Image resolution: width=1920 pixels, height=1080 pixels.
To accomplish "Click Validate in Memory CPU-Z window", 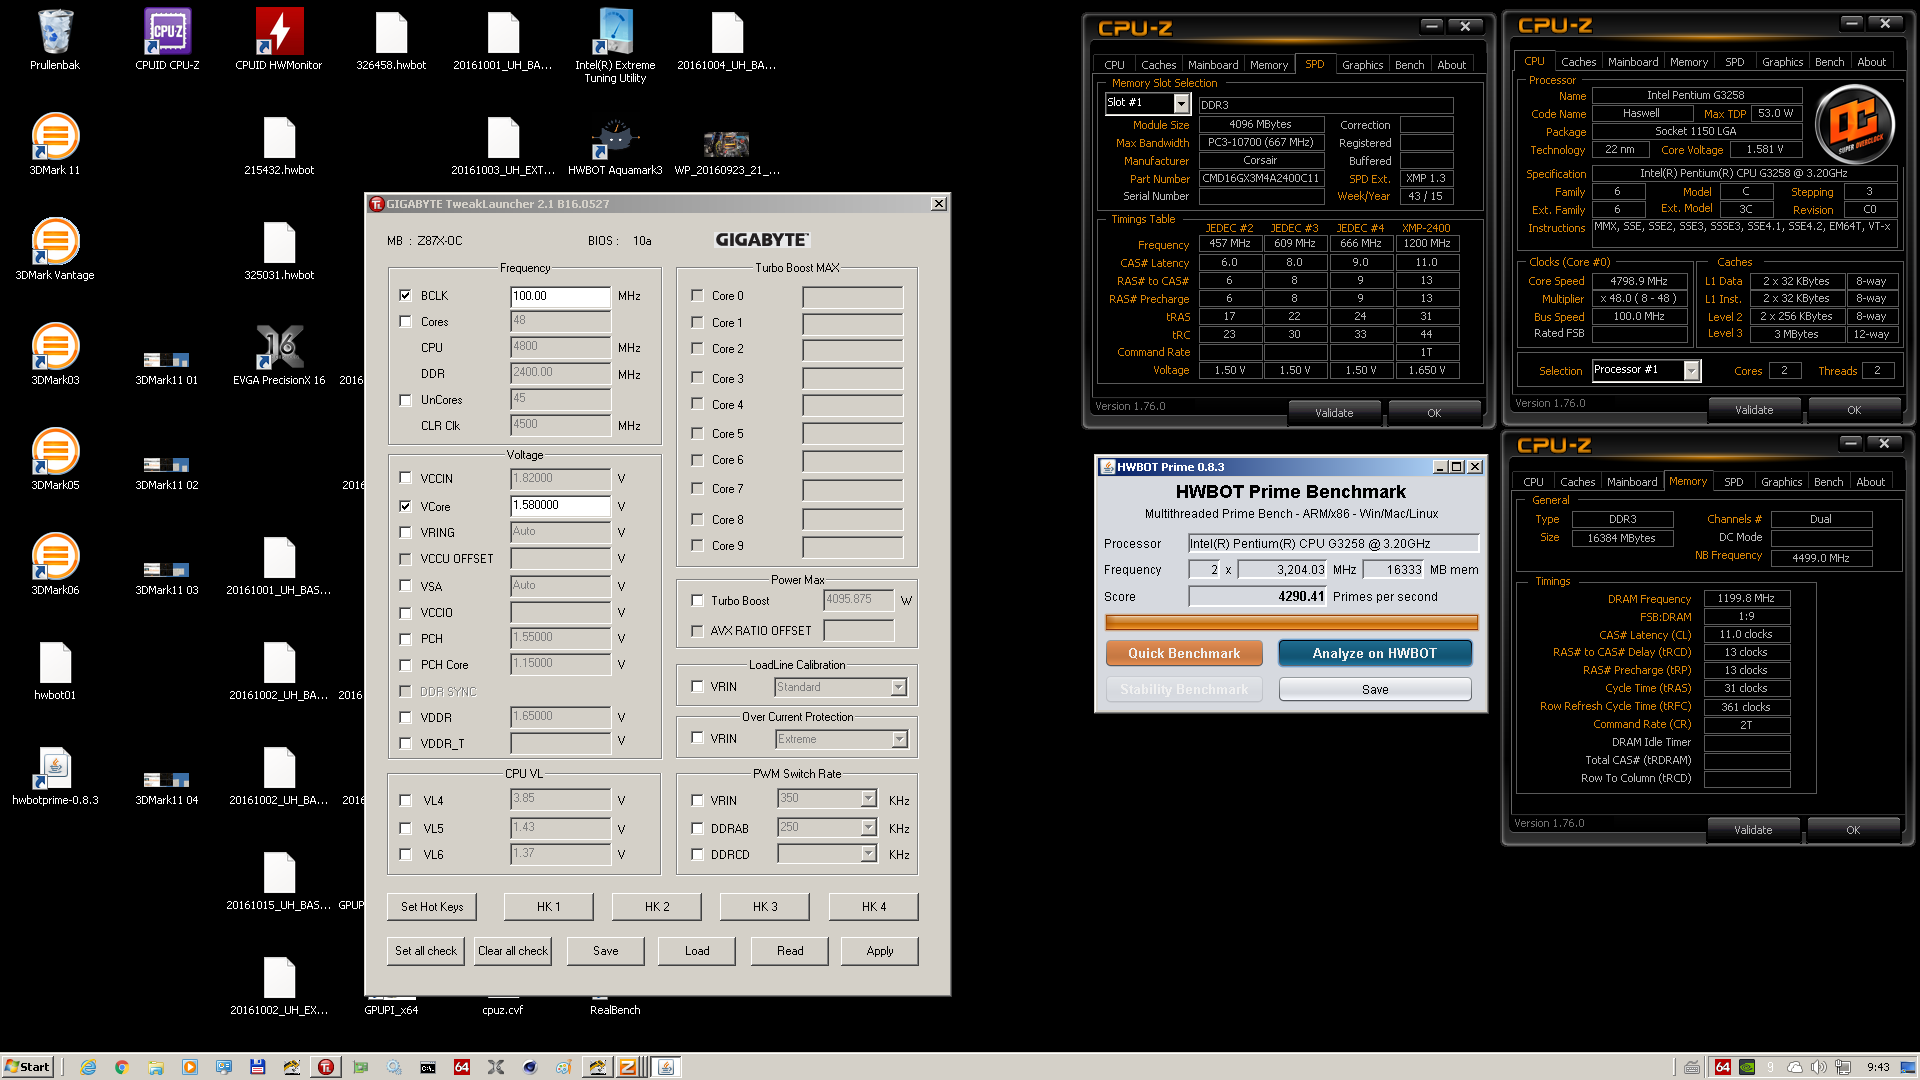I will point(1753,830).
